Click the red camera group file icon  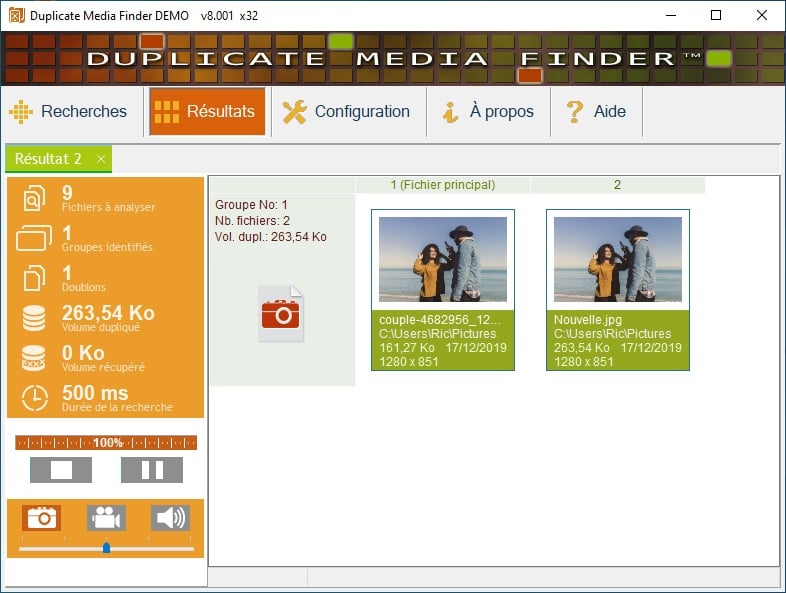(x=281, y=314)
